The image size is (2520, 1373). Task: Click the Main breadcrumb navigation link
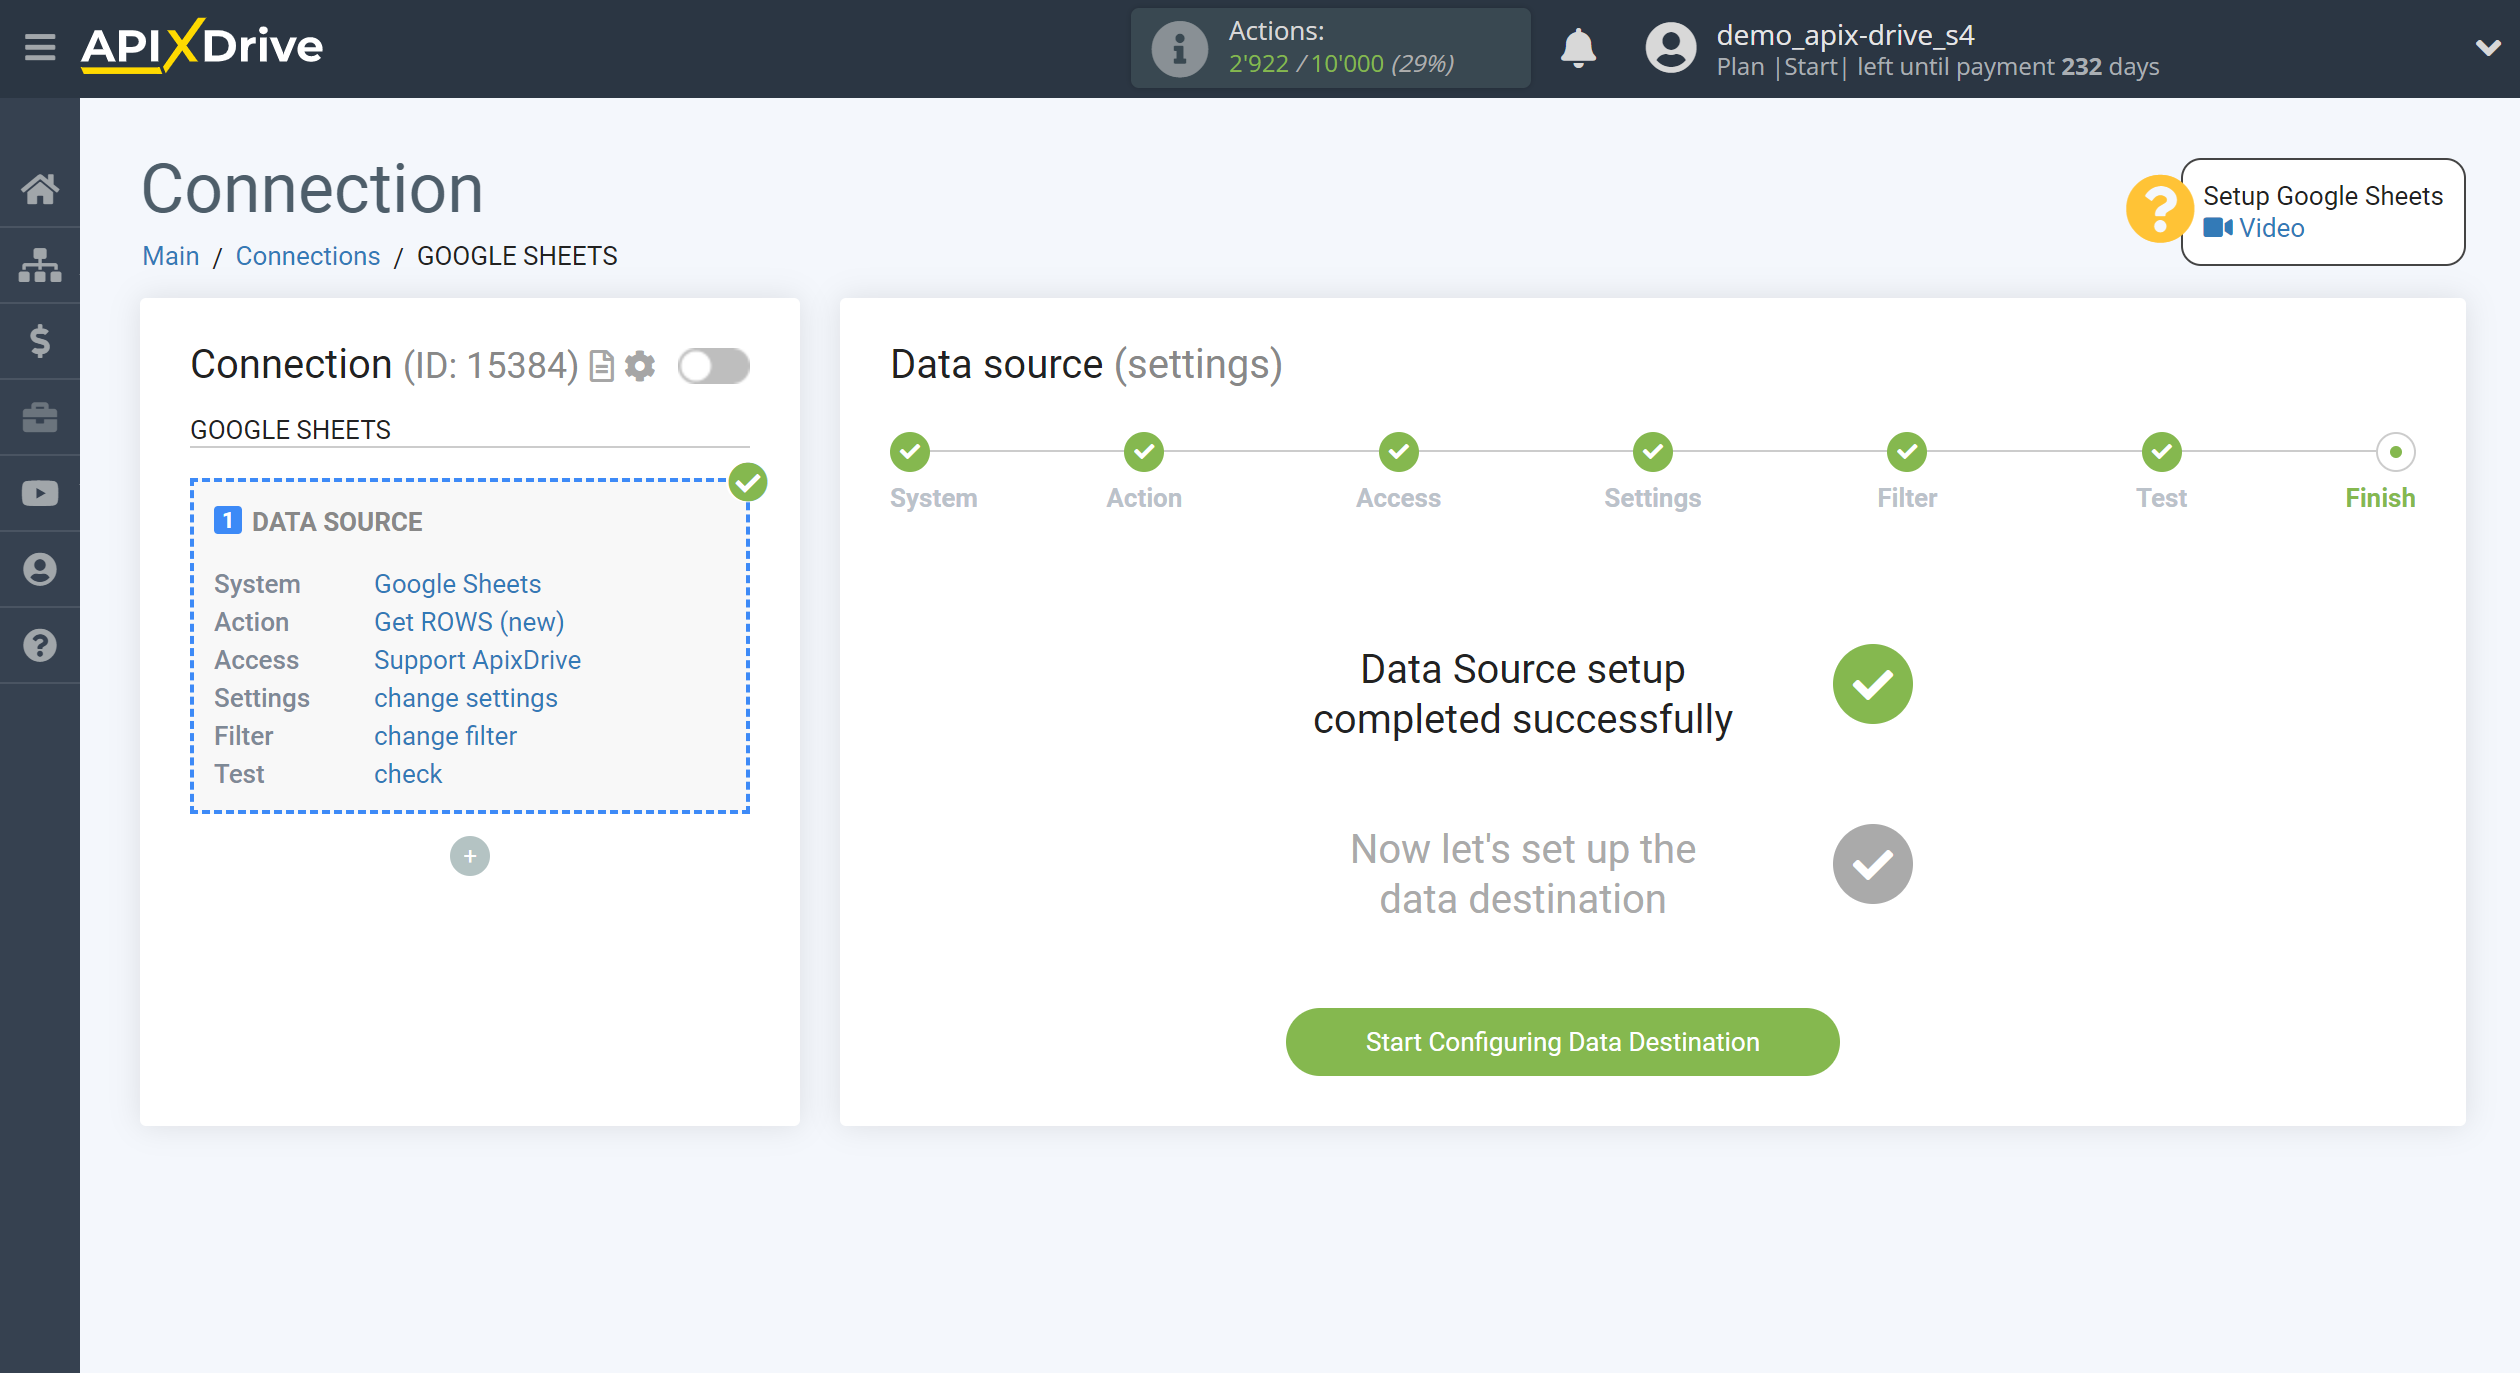click(x=169, y=255)
